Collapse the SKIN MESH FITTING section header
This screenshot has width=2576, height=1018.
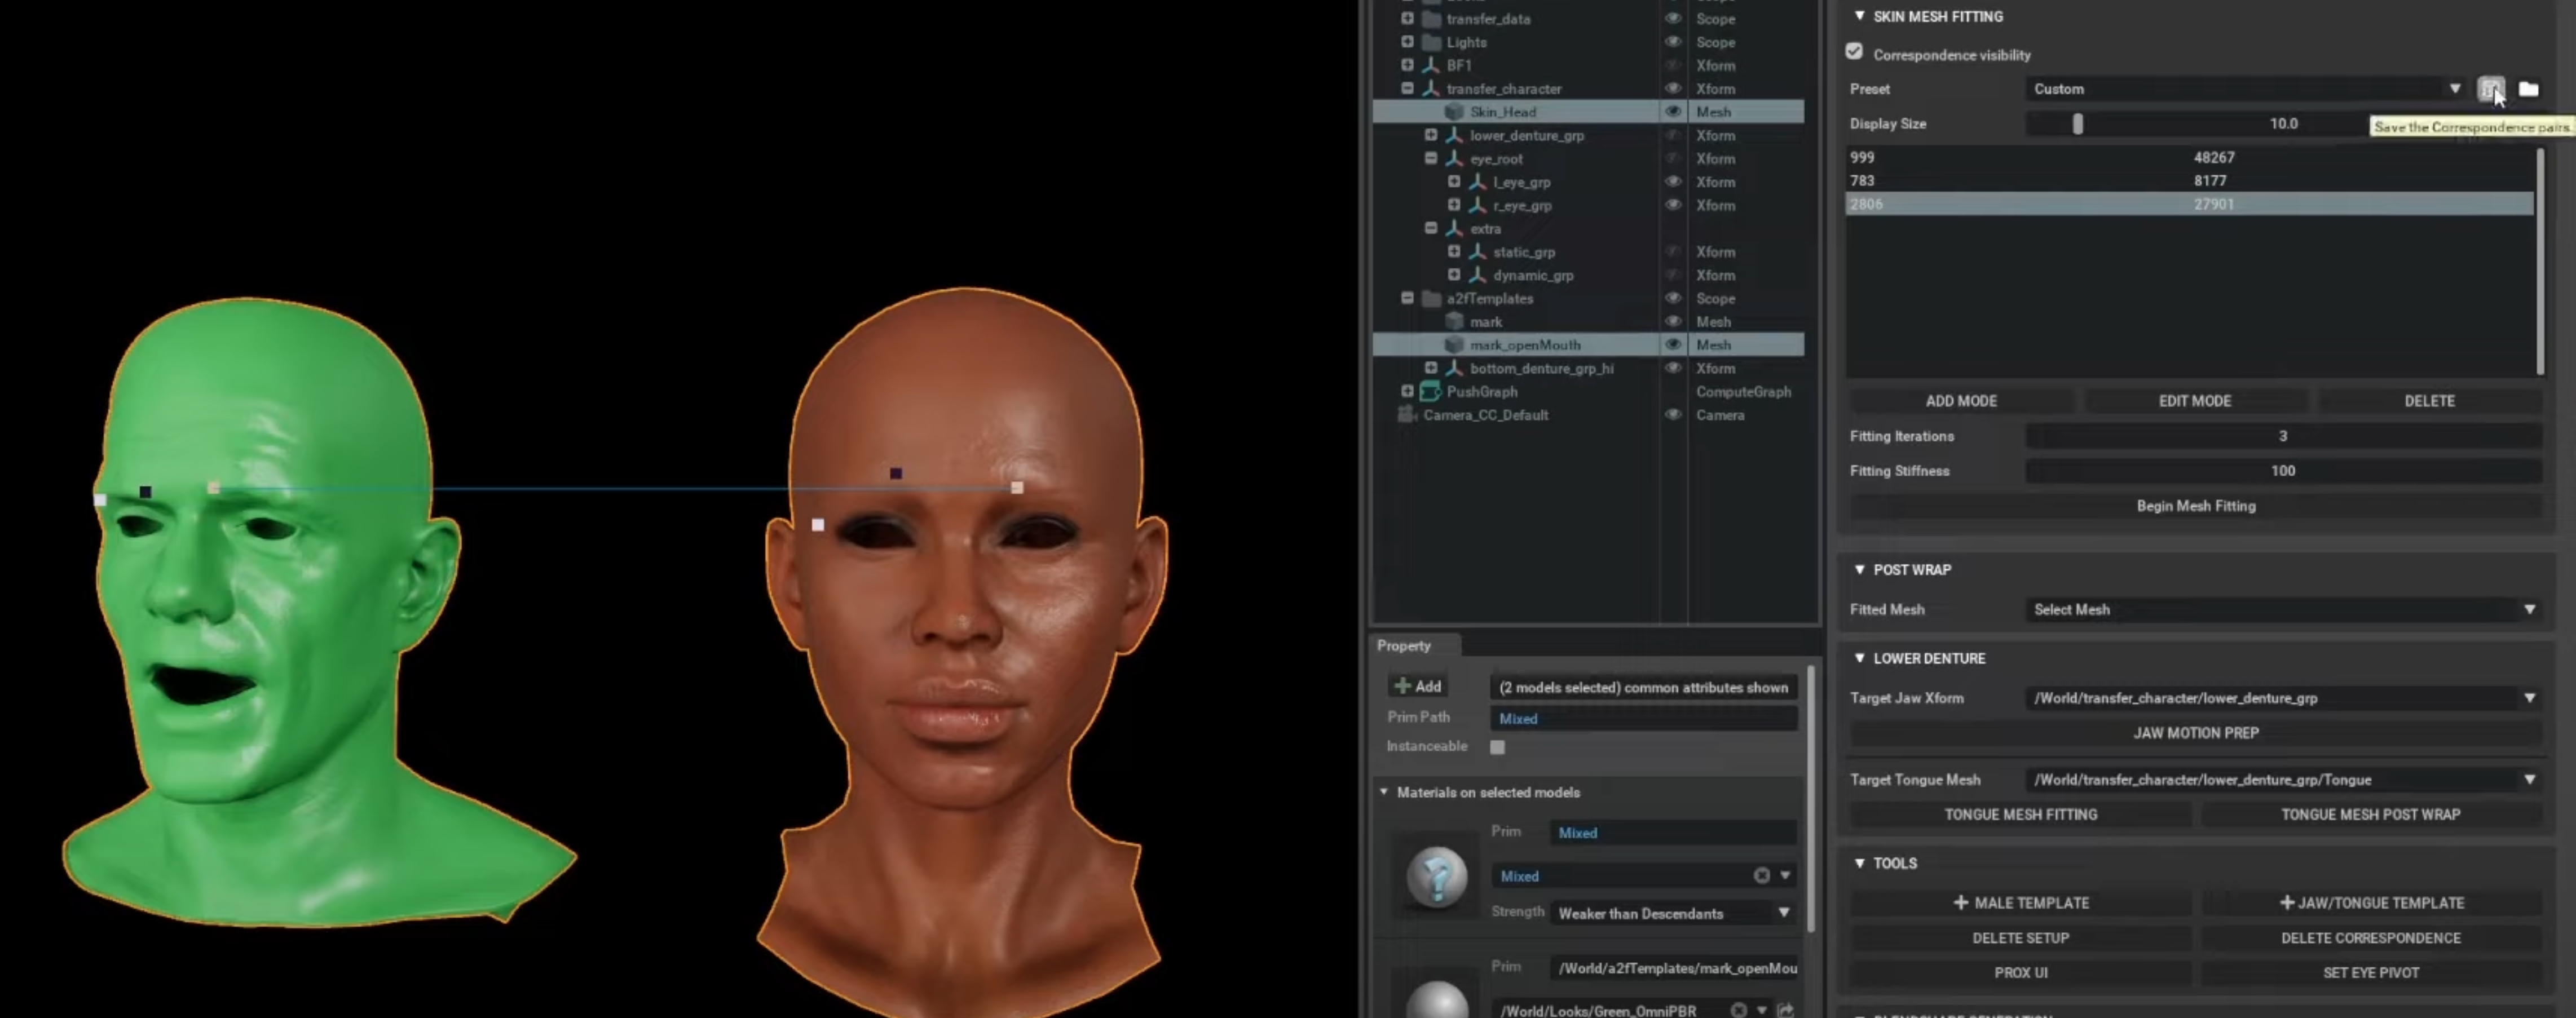tap(1859, 16)
